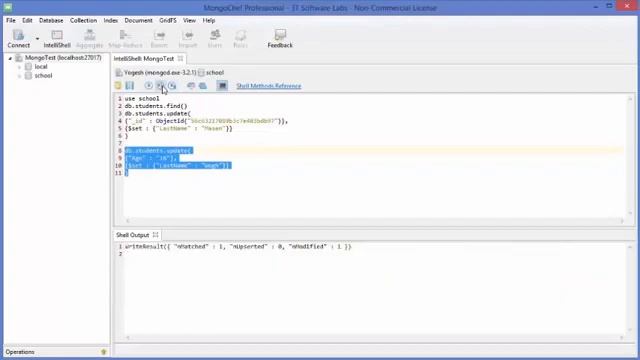Click the run with refresh icon
This screenshot has height=360, width=640.
coord(172,86)
